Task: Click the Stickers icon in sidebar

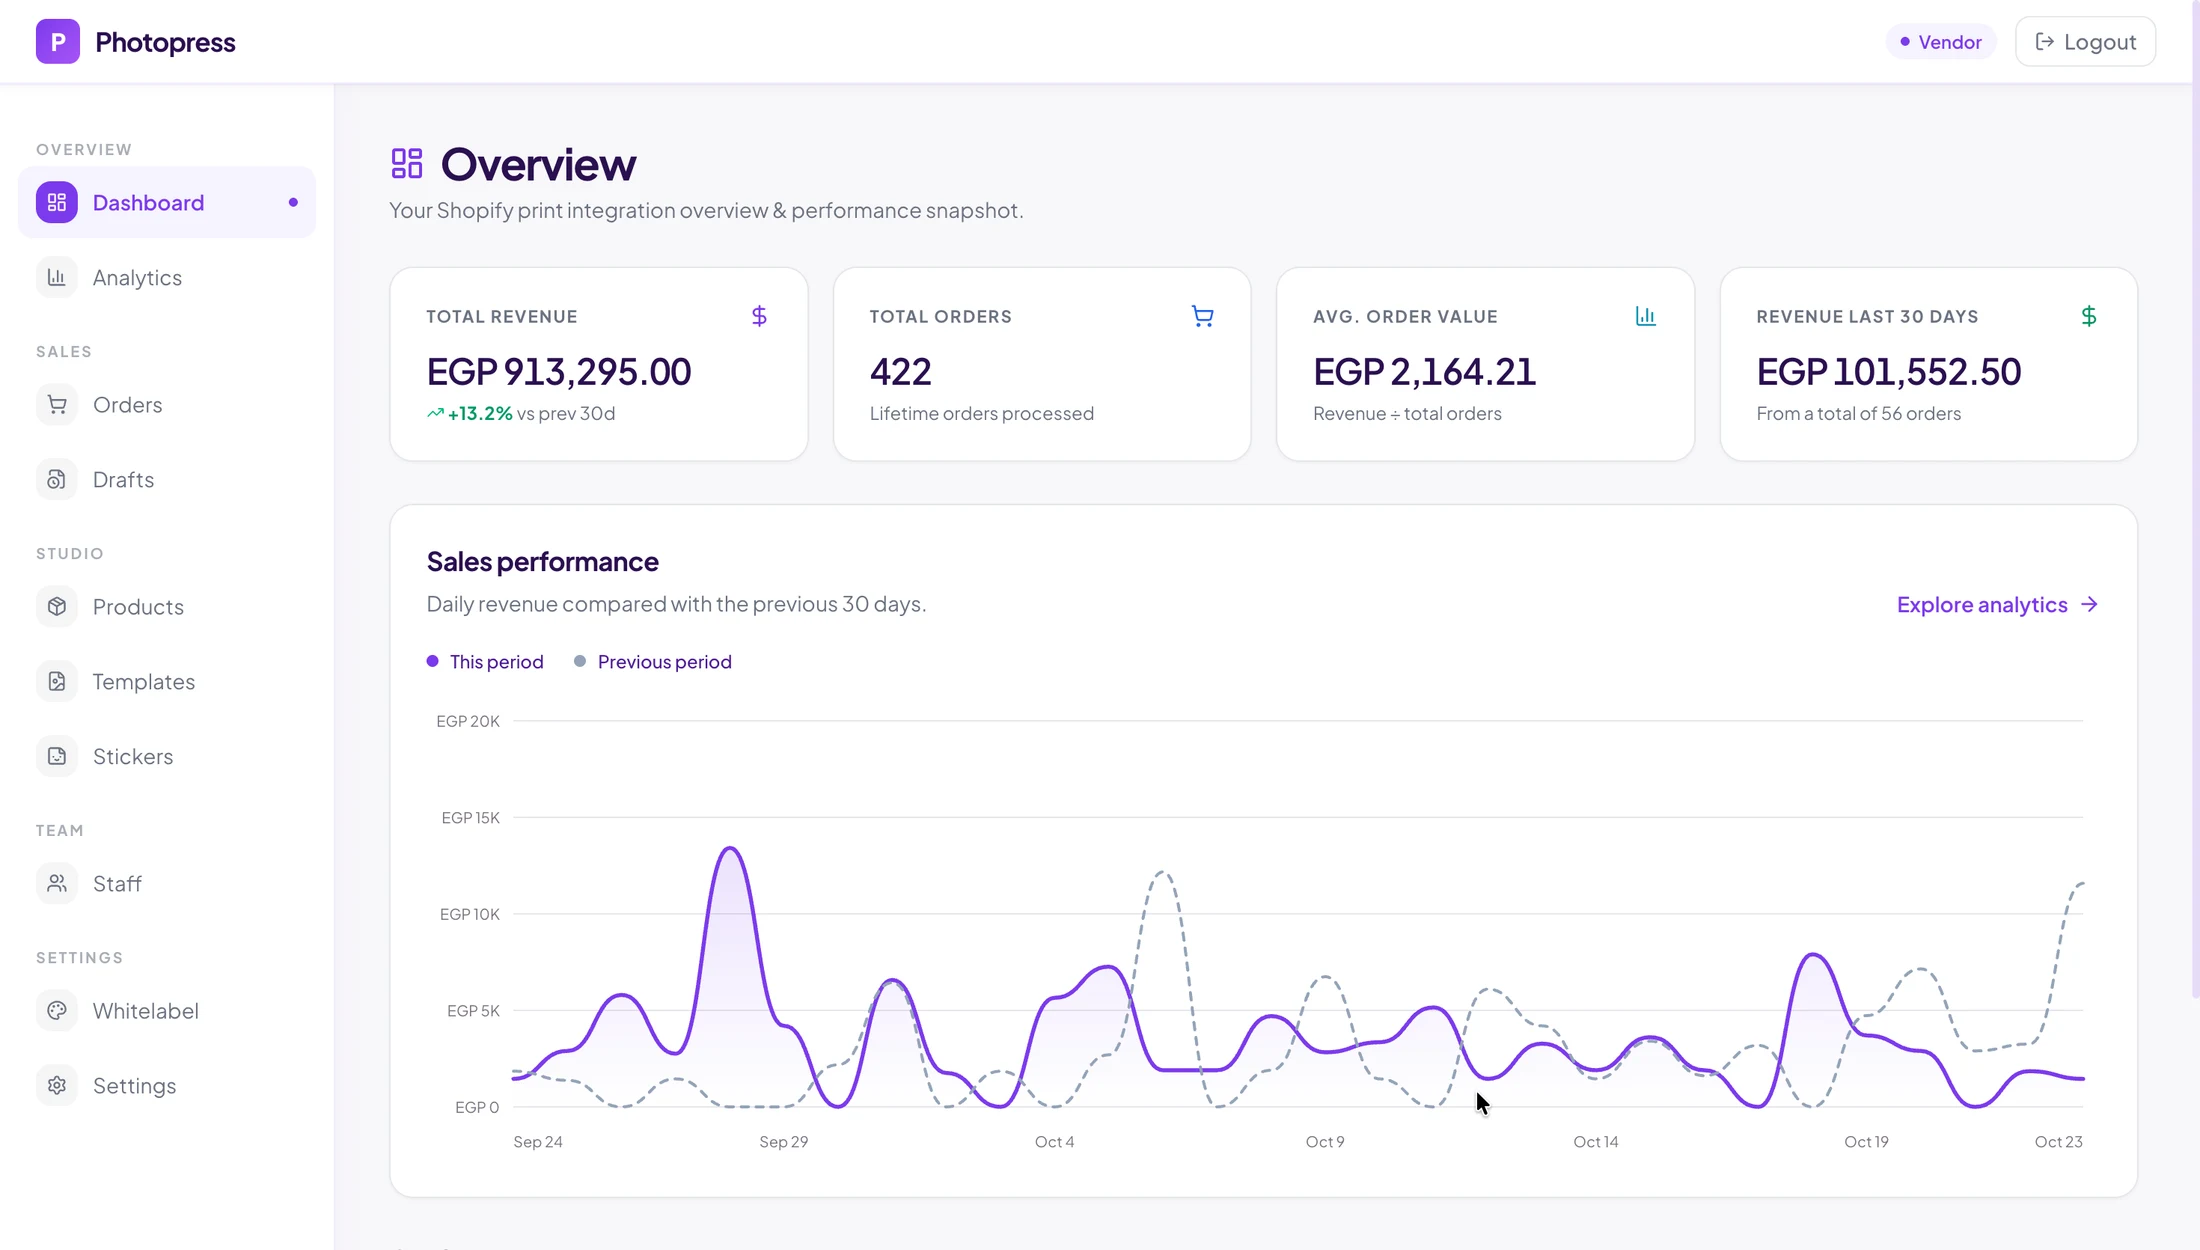Action: (x=57, y=756)
